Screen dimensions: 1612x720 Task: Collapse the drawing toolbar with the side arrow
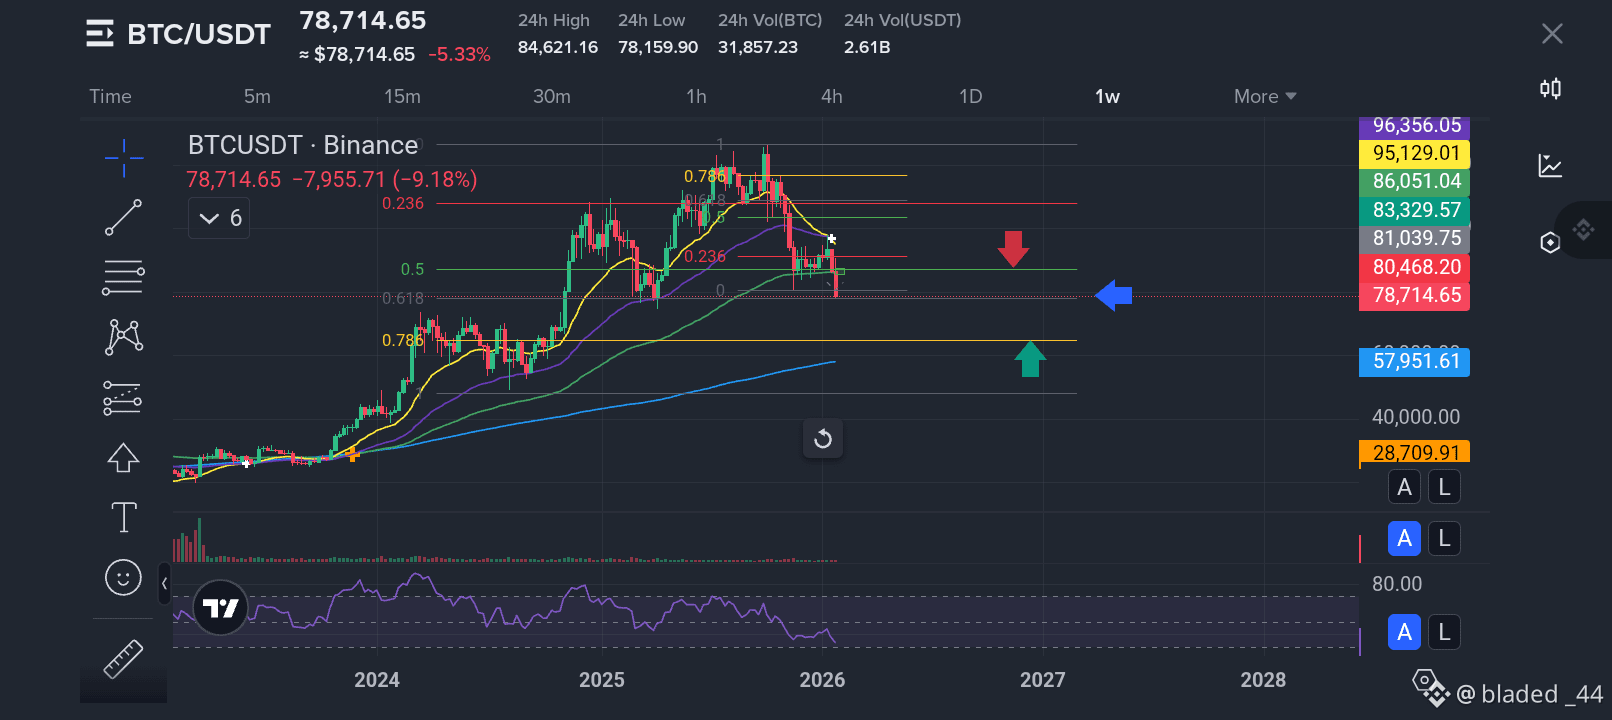tap(164, 583)
